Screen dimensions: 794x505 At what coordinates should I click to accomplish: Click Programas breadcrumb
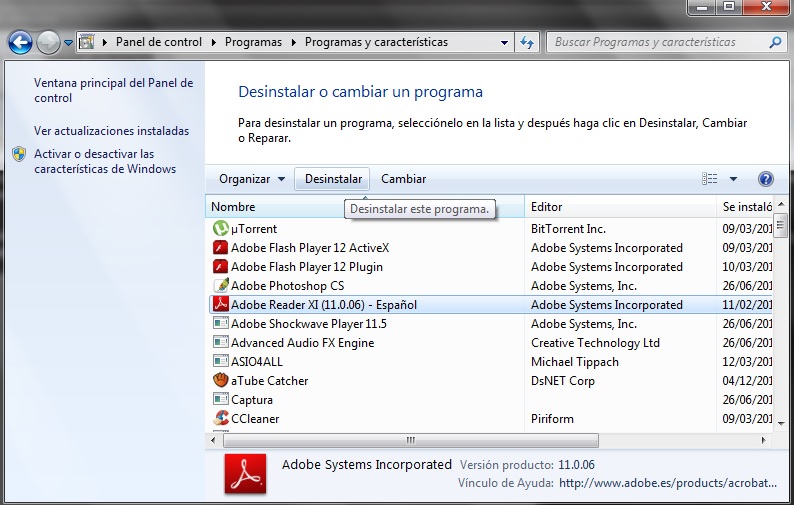pos(253,42)
